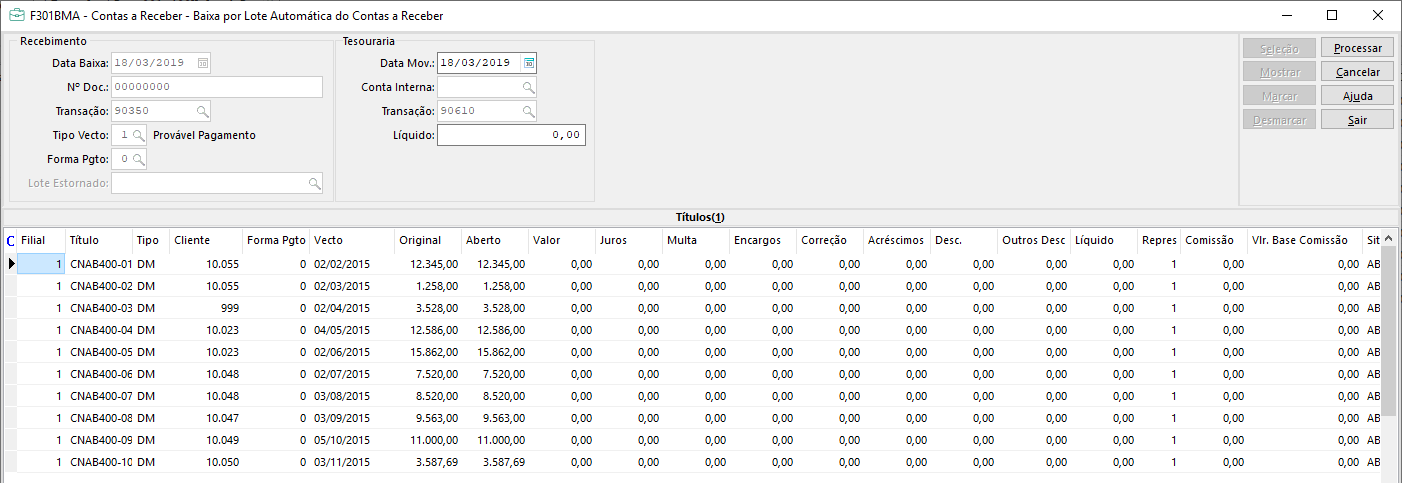The width and height of the screenshot is (1402, 483).
Task: Click the C selection column header
Action: pos(11,240)
